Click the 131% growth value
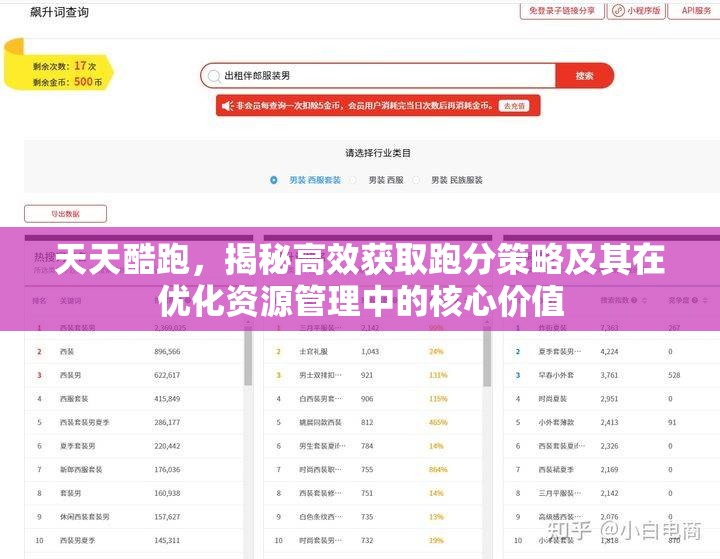Screen dimensions: 720x559 (438, 375)
